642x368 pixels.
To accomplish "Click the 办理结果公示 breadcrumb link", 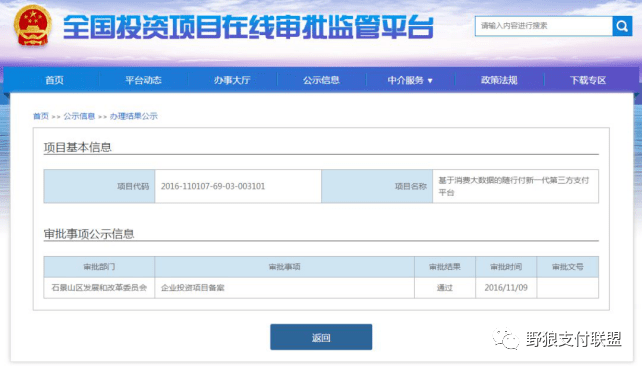I will 133,116.
